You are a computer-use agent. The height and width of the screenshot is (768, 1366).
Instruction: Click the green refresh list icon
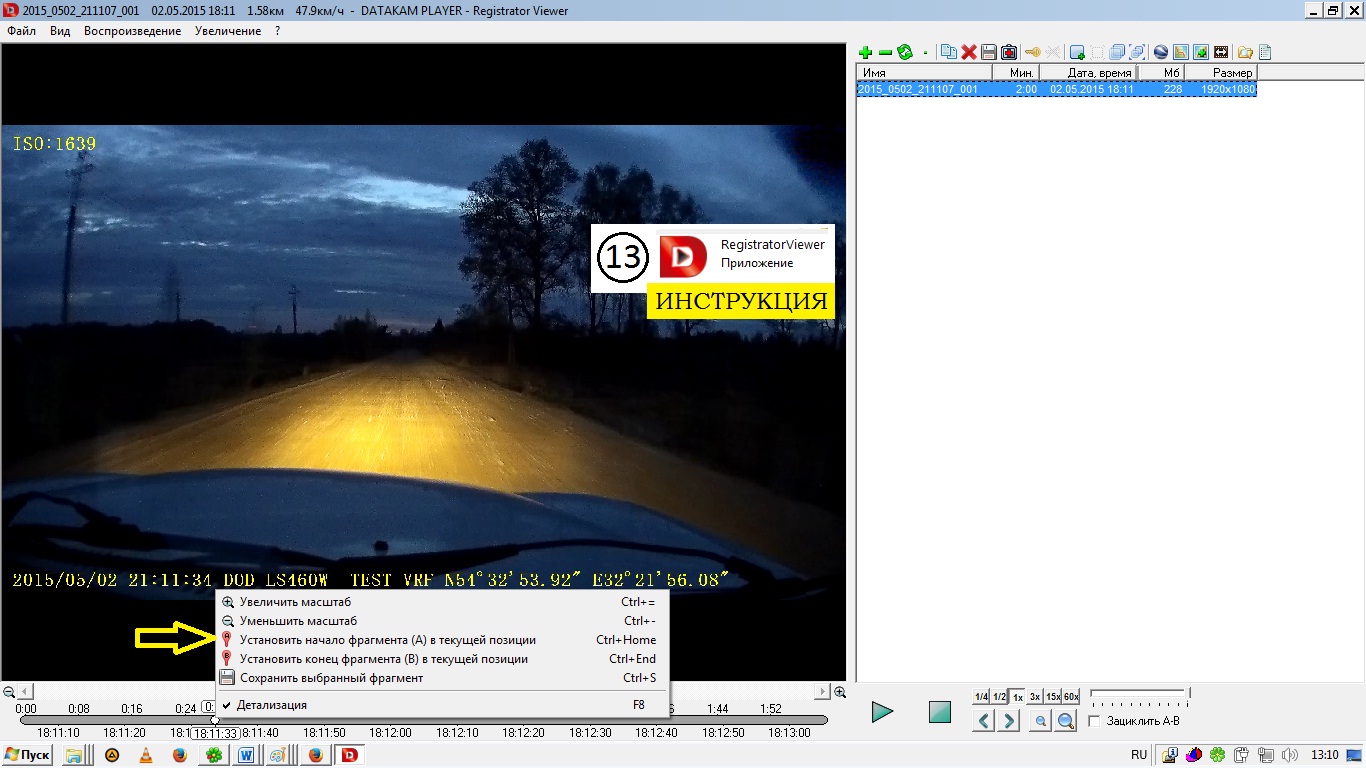pyautogui.click(x=905, y=52)
